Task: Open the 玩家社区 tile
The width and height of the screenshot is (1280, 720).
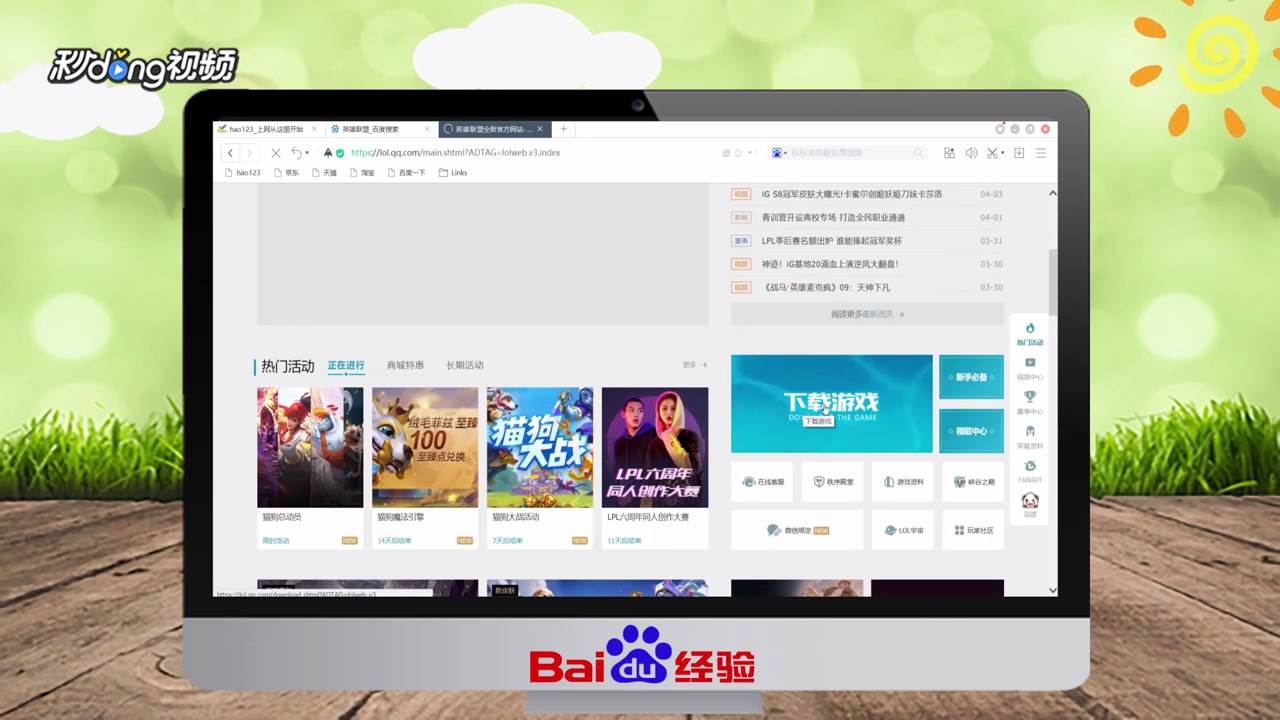Action: point(972,530)
